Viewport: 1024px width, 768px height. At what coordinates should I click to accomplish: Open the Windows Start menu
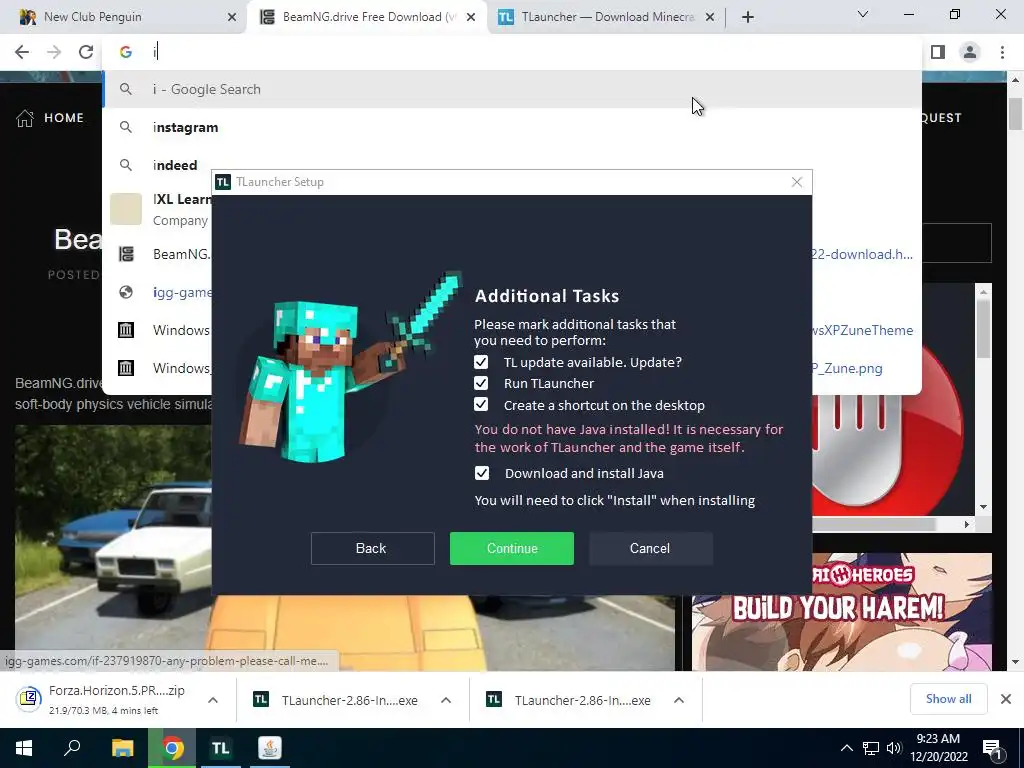point(24,748)
